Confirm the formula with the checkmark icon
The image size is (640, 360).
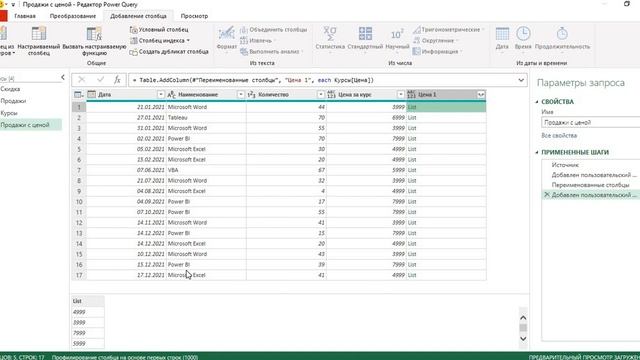click(x=100, y=80)
